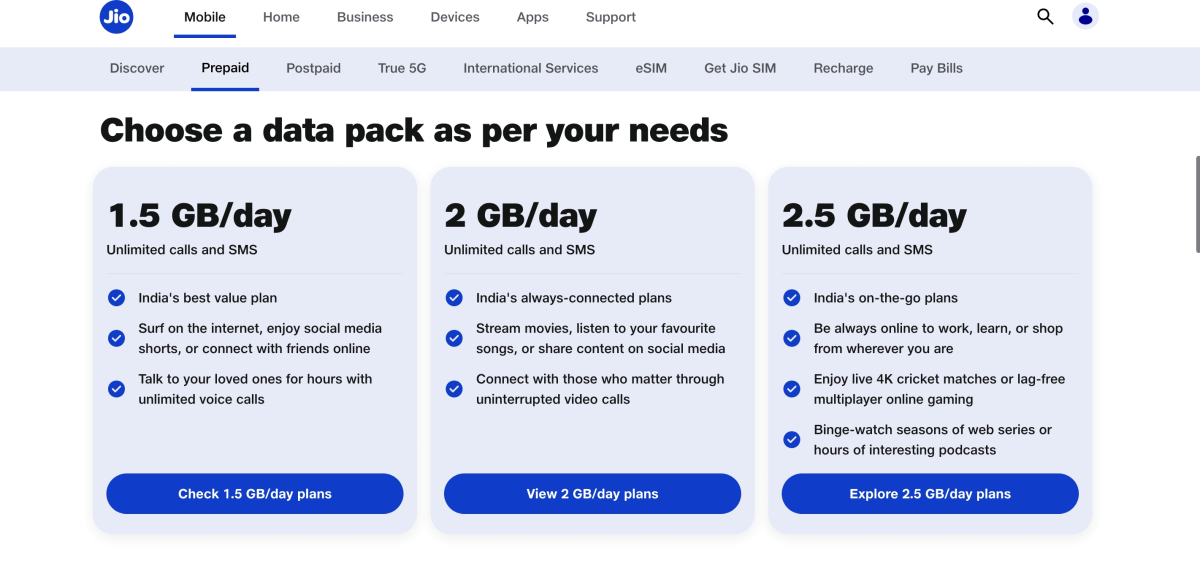1200x571 pixels.
Task: Go to the eSIM tab
Action: (651, 68)
